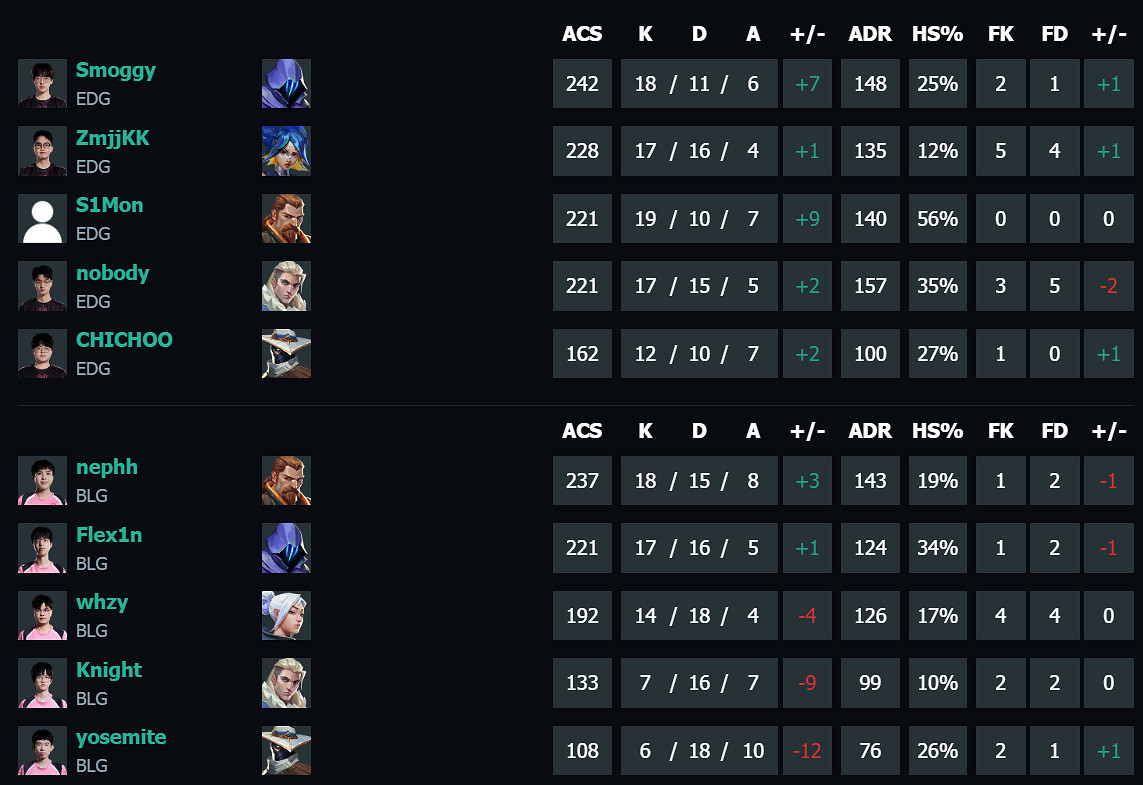Click whzy's Jett agent icon
The height and width of the screenshot is (785, 1143).
tap(286, 615)
